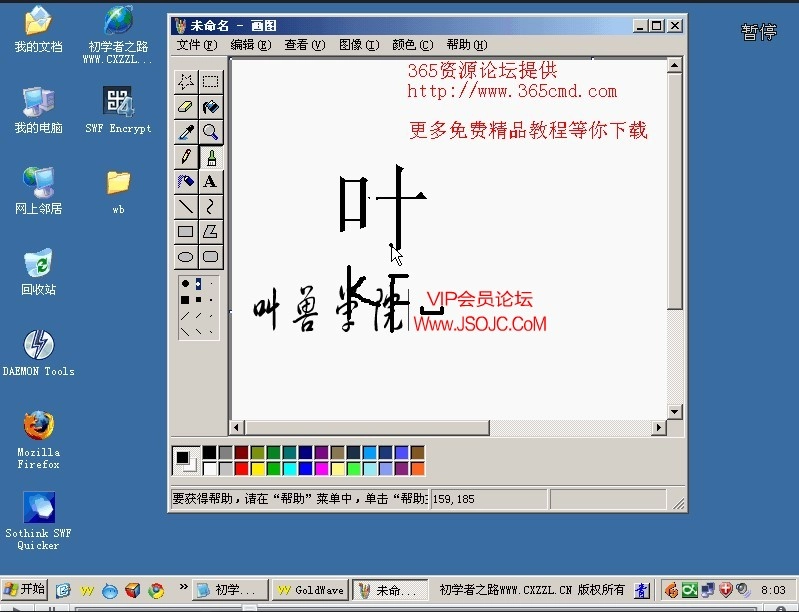Open the 回收站 recycle bin icon
The image size is (799, 612).
[38, 272]
